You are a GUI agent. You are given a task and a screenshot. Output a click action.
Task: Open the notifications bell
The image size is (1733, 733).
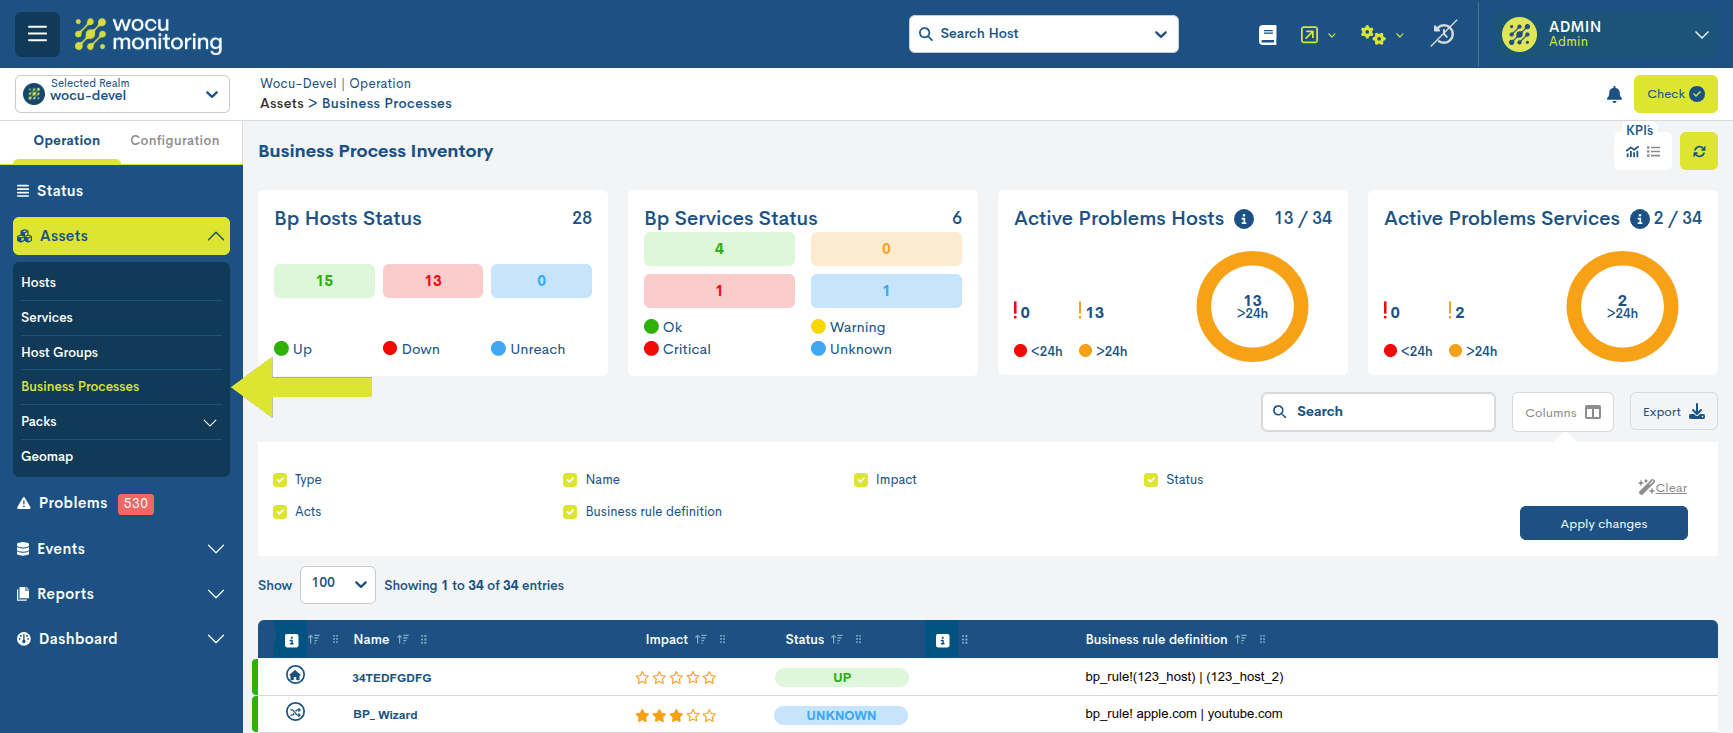click(1614, 94)
